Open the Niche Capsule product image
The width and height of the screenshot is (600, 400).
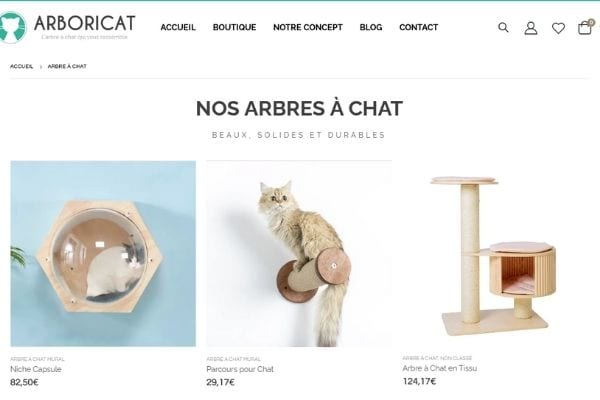[103, 253]
